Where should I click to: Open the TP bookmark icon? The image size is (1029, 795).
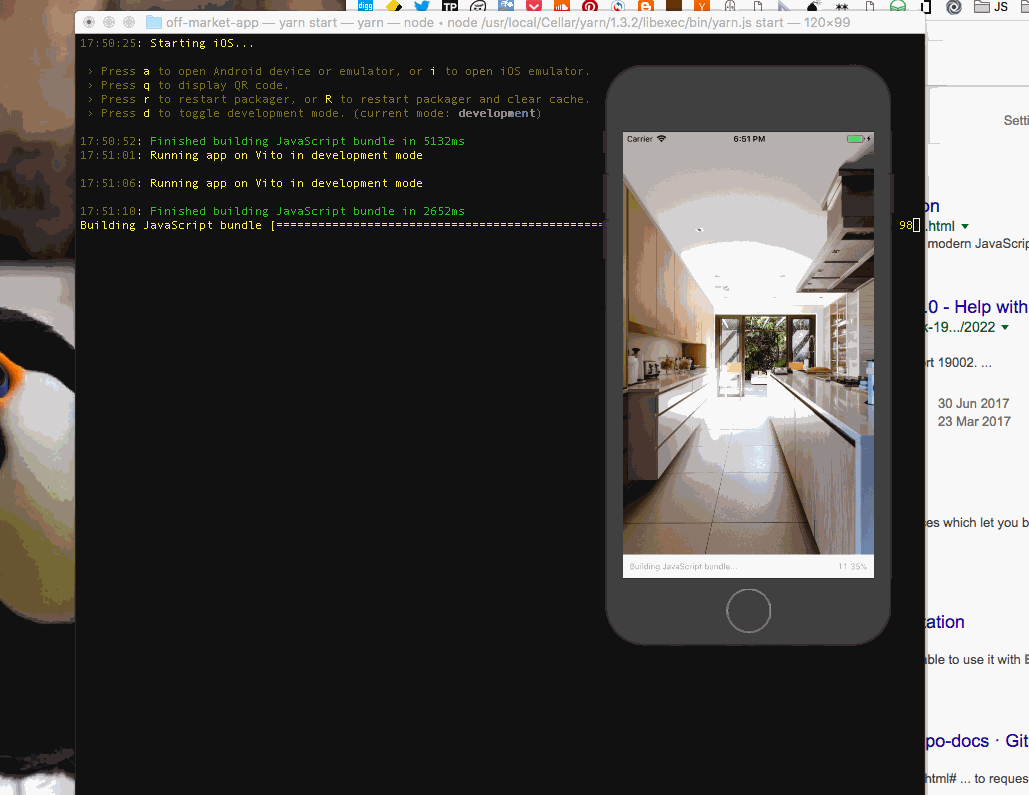pyautogui.click(x=450, y=7)
